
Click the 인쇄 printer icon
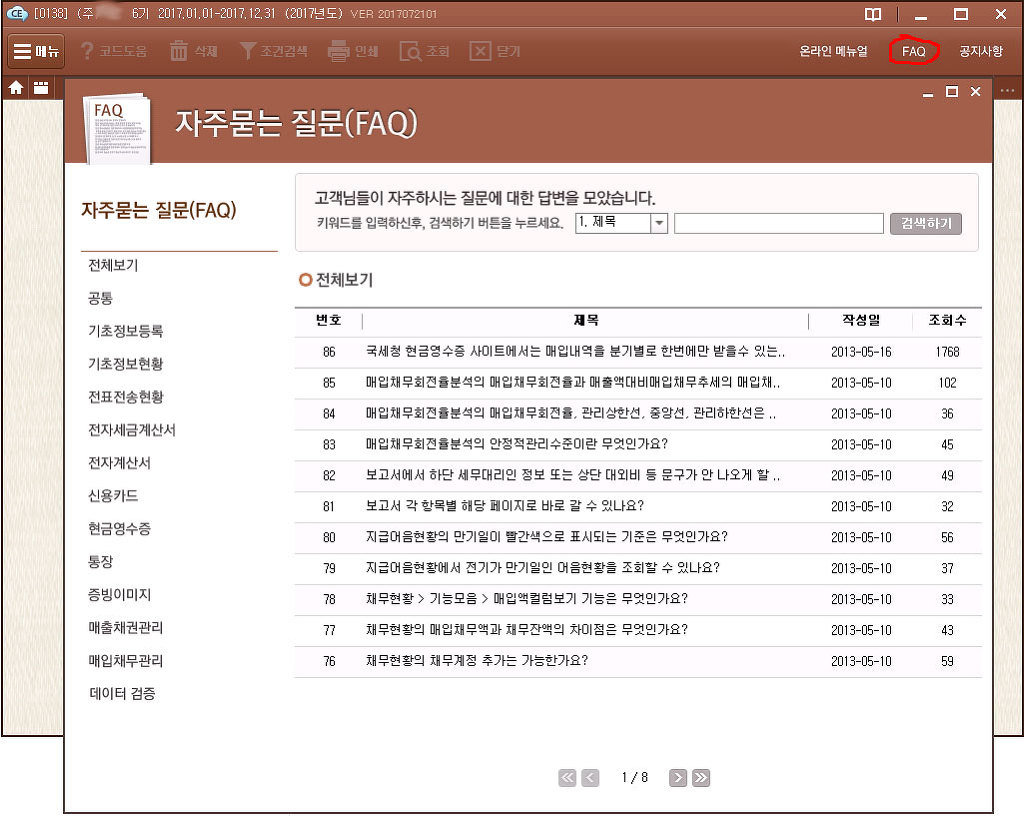coord(339,51)
